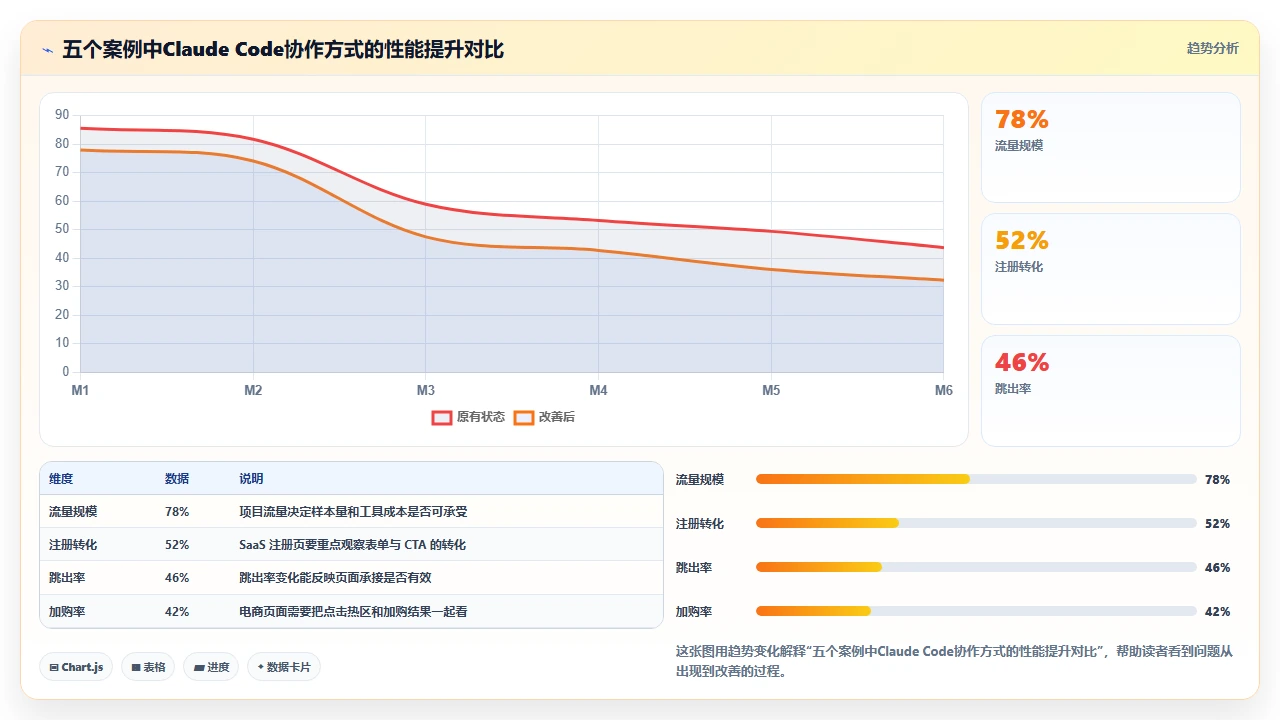1280x720 pixels.
Task: Click 78% at the progress bar end
Action: click(x=1218, y=480)
